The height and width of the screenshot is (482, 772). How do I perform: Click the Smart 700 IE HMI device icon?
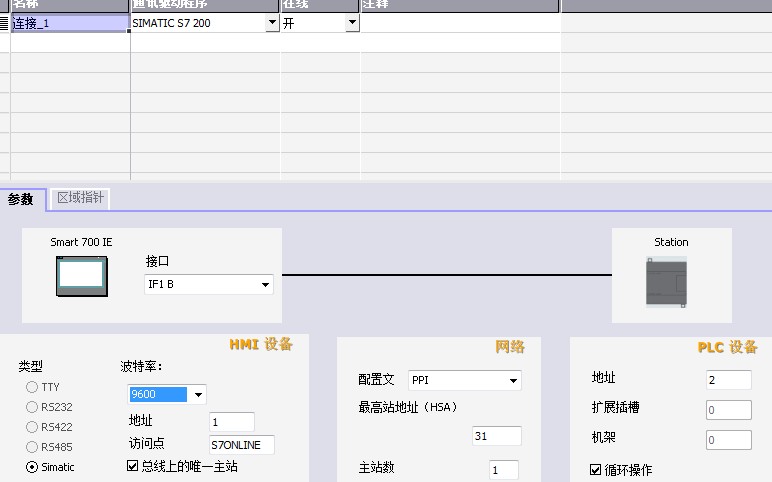(81, 276)
